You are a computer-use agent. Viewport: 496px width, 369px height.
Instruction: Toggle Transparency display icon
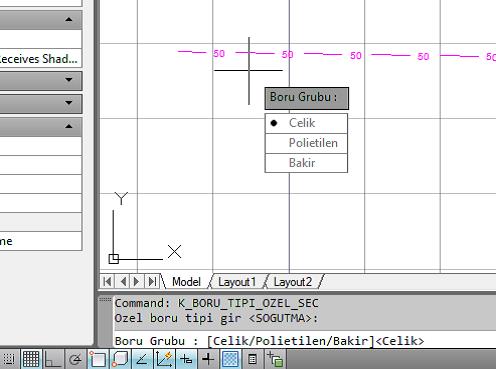point(230,359)
